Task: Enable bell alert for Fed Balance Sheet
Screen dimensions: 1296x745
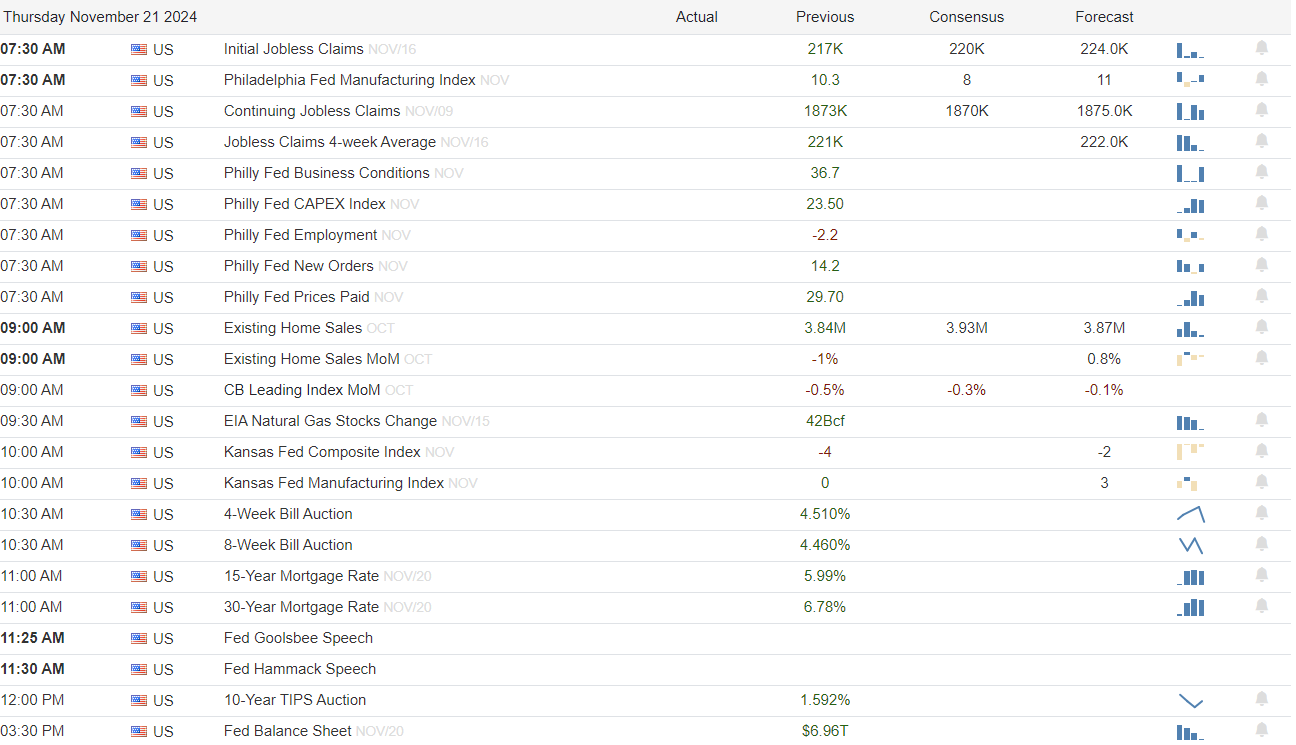Action: (x=1262, y=730)
